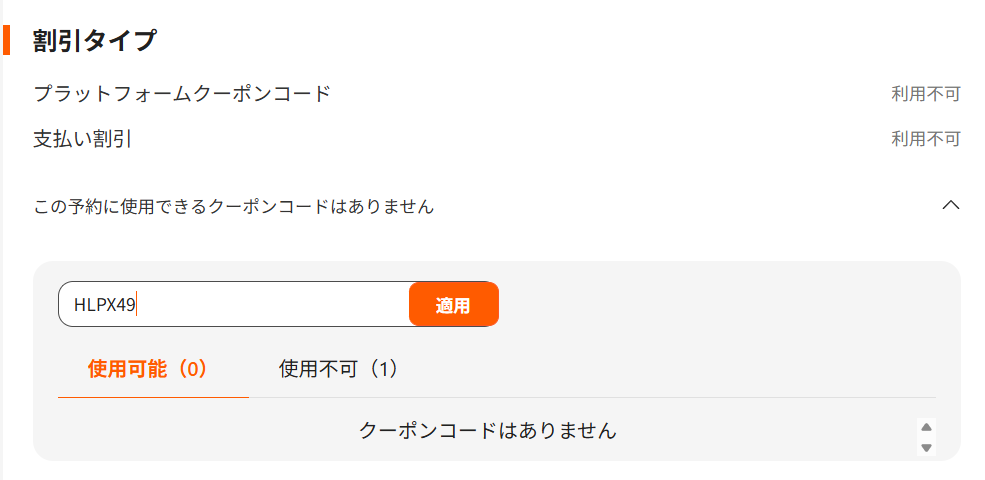This screenshot has height=480, width=985.
Task: Focus the coupon code field containing HLPX49
Action: click(x=234, y=304)
